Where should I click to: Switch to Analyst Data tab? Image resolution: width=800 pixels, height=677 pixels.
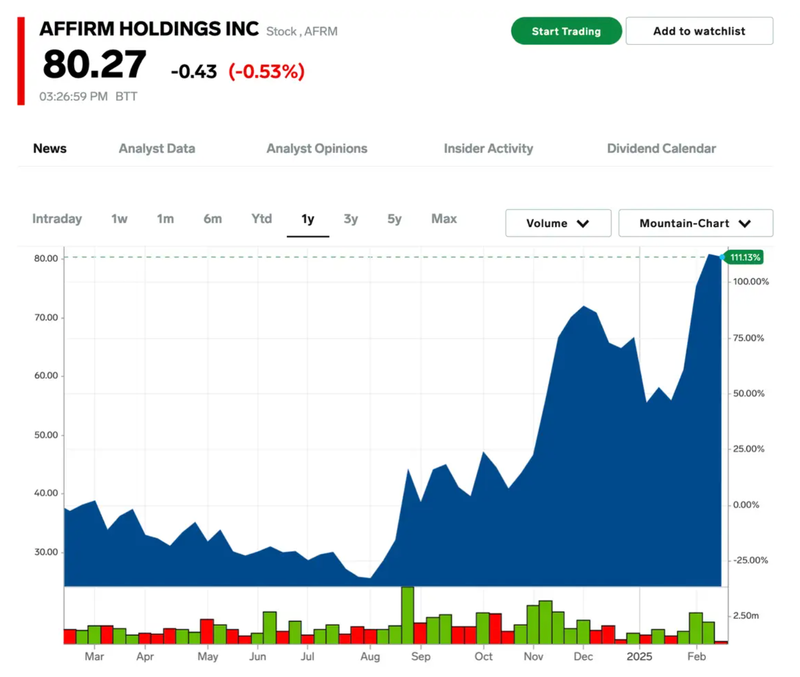(157, 148)
